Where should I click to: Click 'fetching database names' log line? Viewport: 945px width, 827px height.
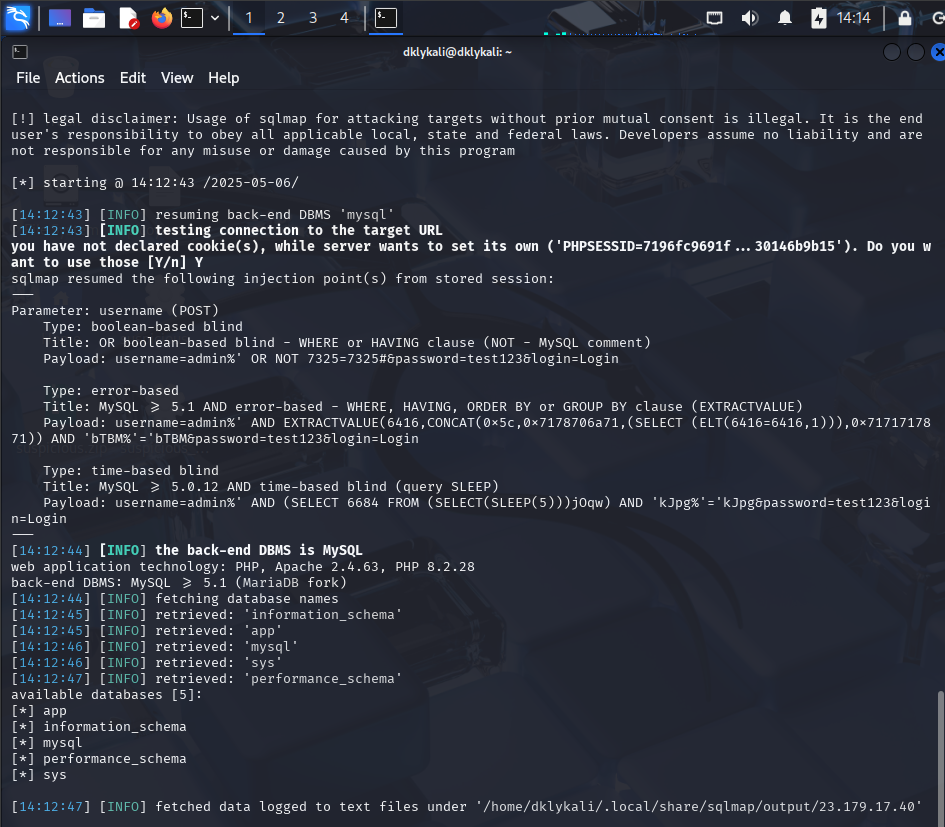click(x=175, y=599)
